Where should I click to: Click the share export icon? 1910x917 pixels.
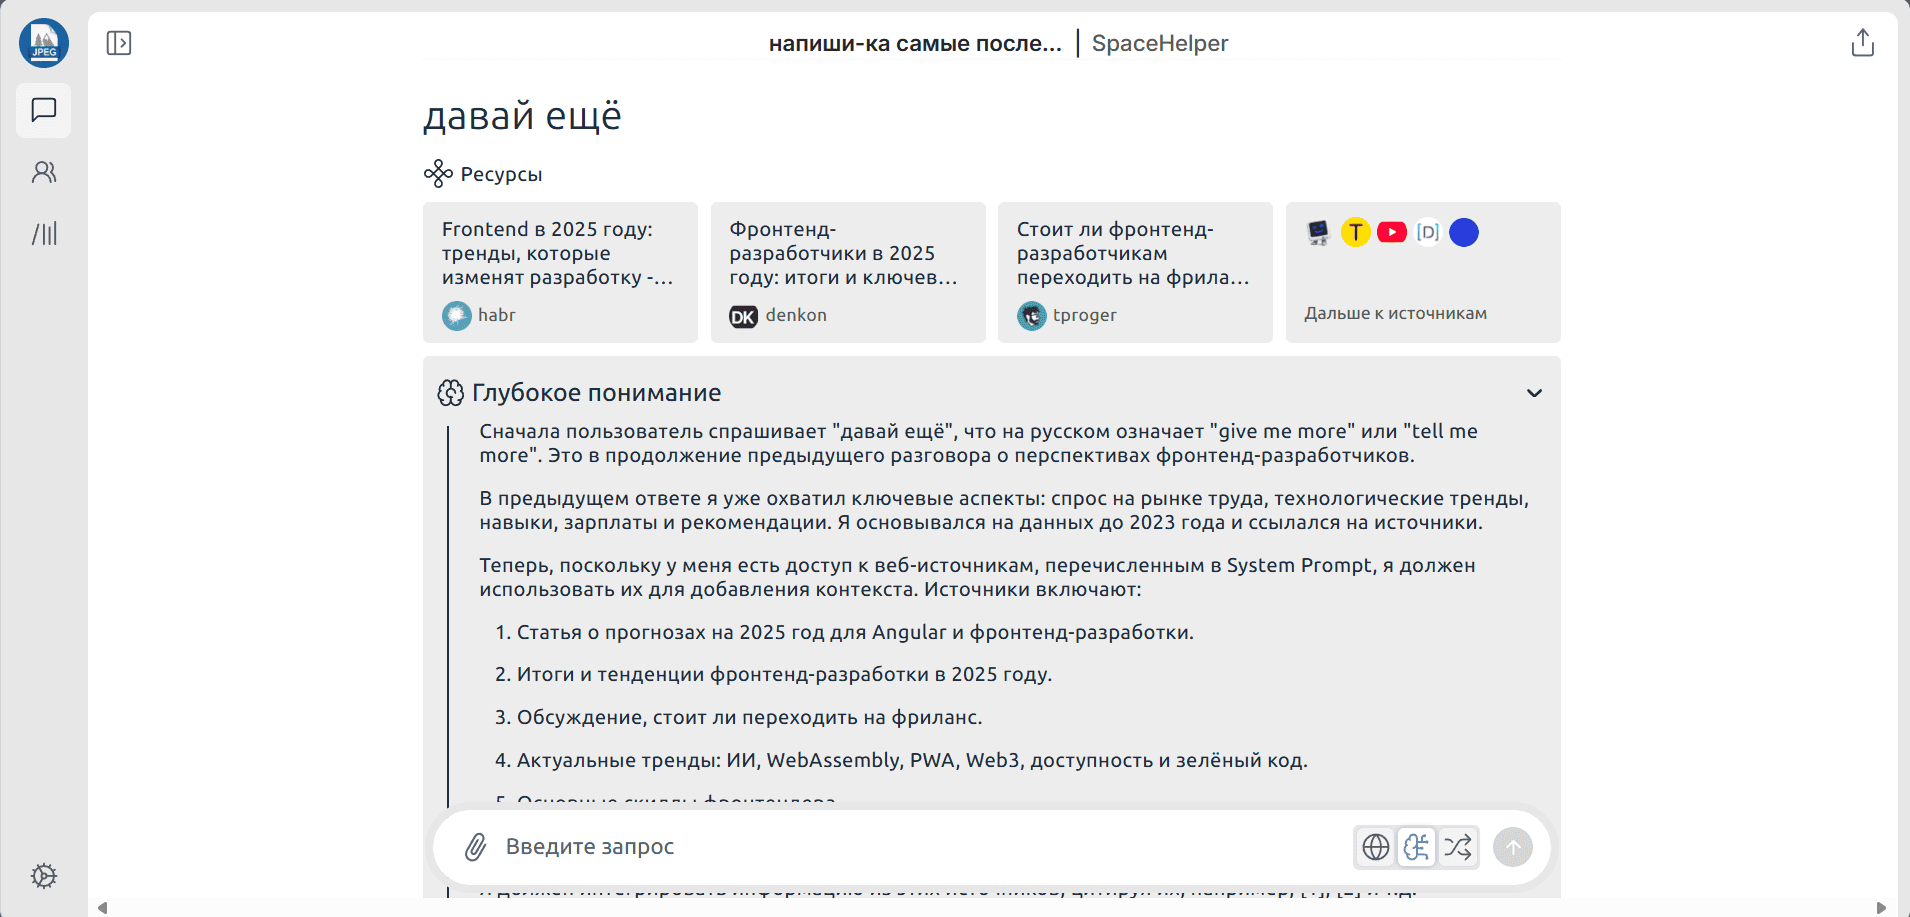tap(1862, 43)
